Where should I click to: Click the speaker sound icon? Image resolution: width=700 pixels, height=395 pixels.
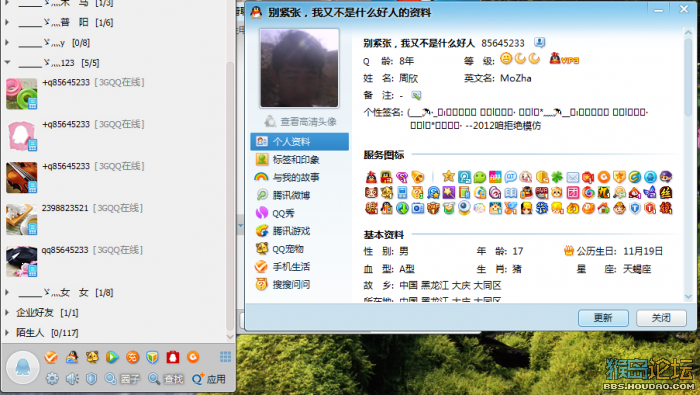pos(72,378)
